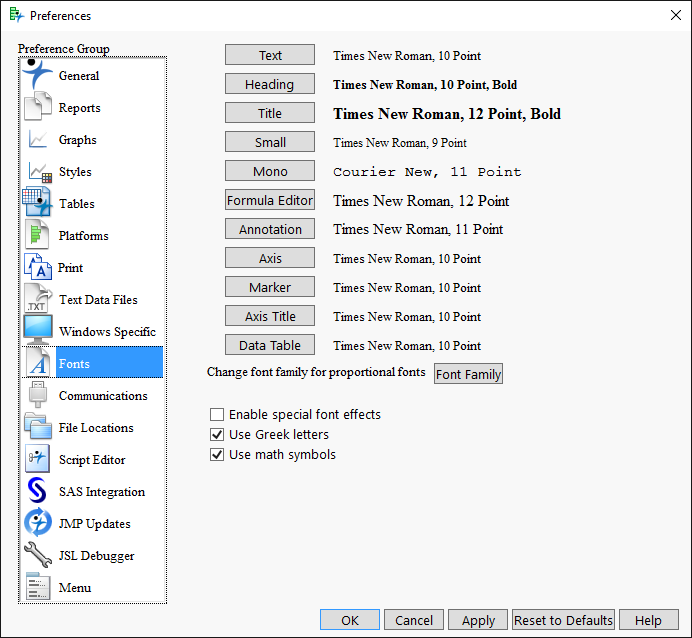Open the Heading font chooser
Viewport: 692px width, 638px height.
pyautogui.click(x=270, y=84)
